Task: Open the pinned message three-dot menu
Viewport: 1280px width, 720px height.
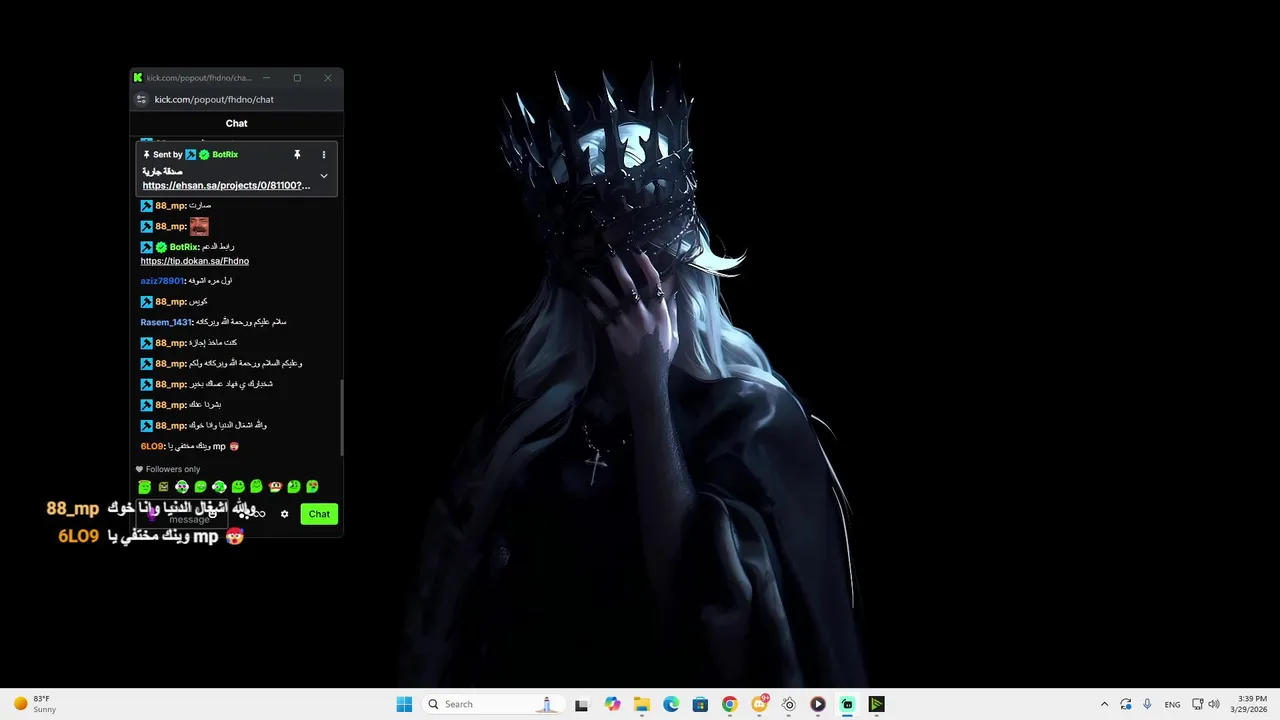Action: (x=323, y=155)
